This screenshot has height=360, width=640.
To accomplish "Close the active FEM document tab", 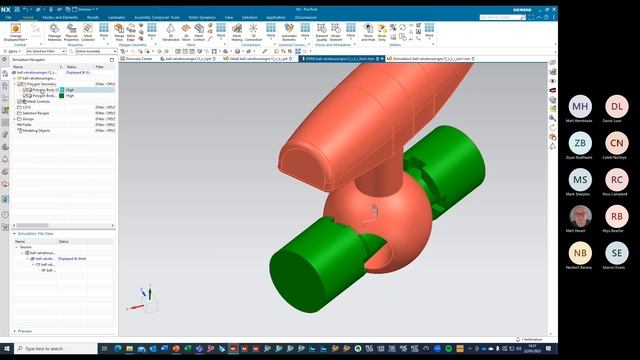I will [382, 59].
